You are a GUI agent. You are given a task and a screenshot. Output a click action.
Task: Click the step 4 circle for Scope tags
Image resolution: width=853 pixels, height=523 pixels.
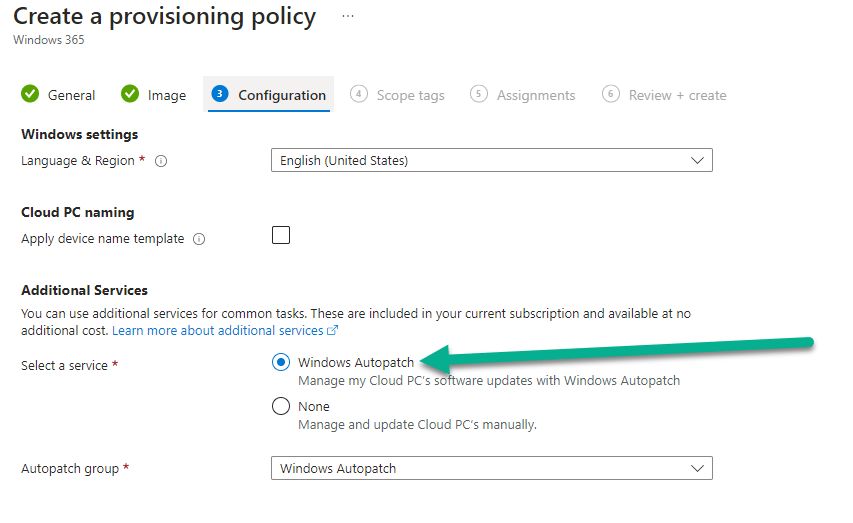pyautogui.click(x=359, y=94)
